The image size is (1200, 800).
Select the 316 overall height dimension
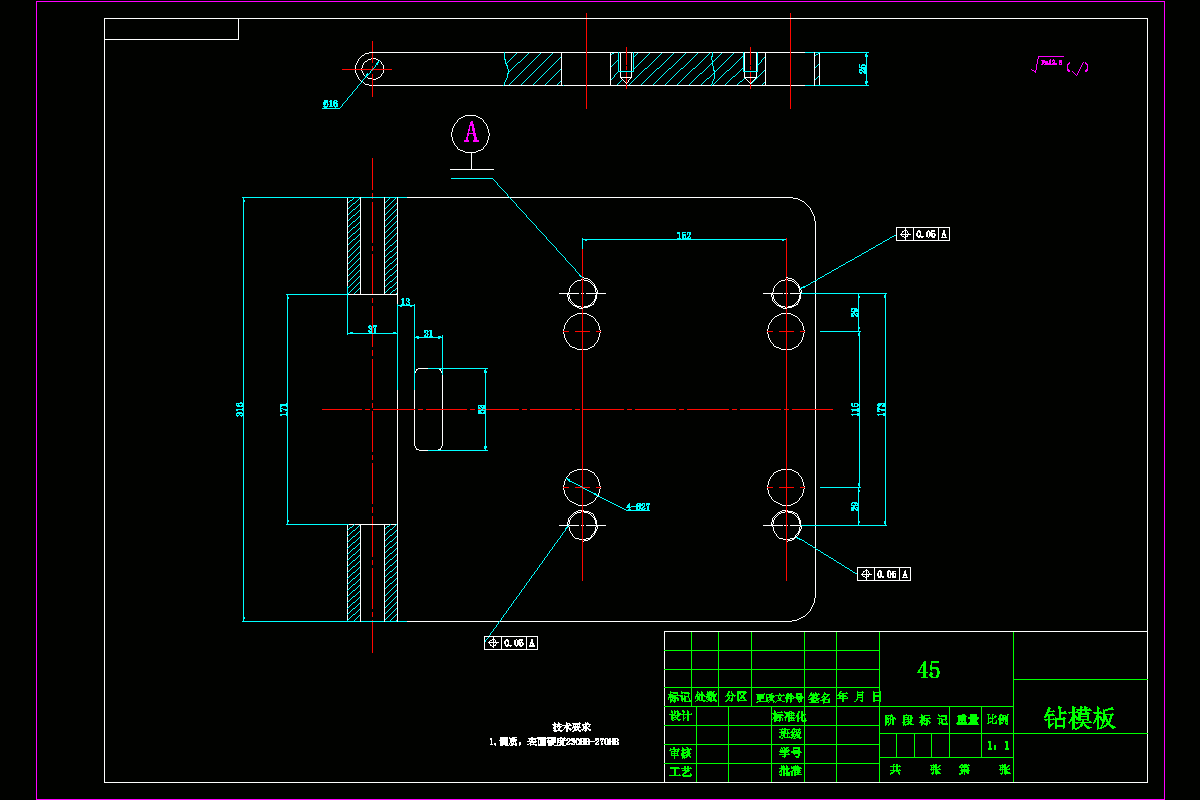point(239,409)
